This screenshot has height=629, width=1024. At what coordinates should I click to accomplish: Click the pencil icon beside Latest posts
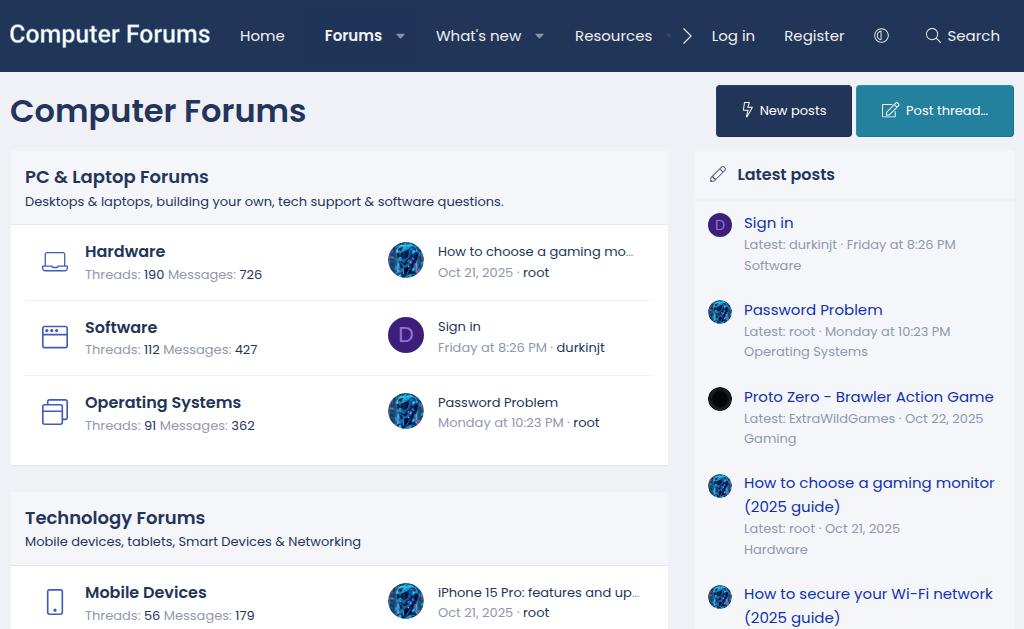718,175
